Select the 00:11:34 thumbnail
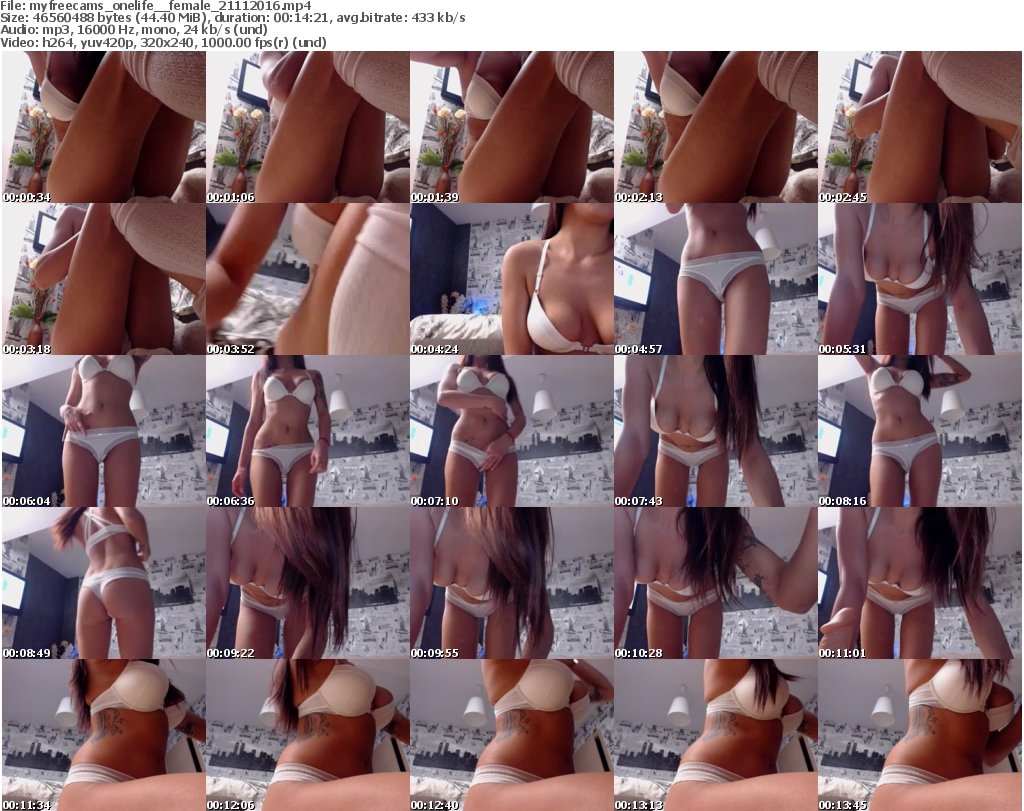The image size is (1024, 811). coord(104,735)
